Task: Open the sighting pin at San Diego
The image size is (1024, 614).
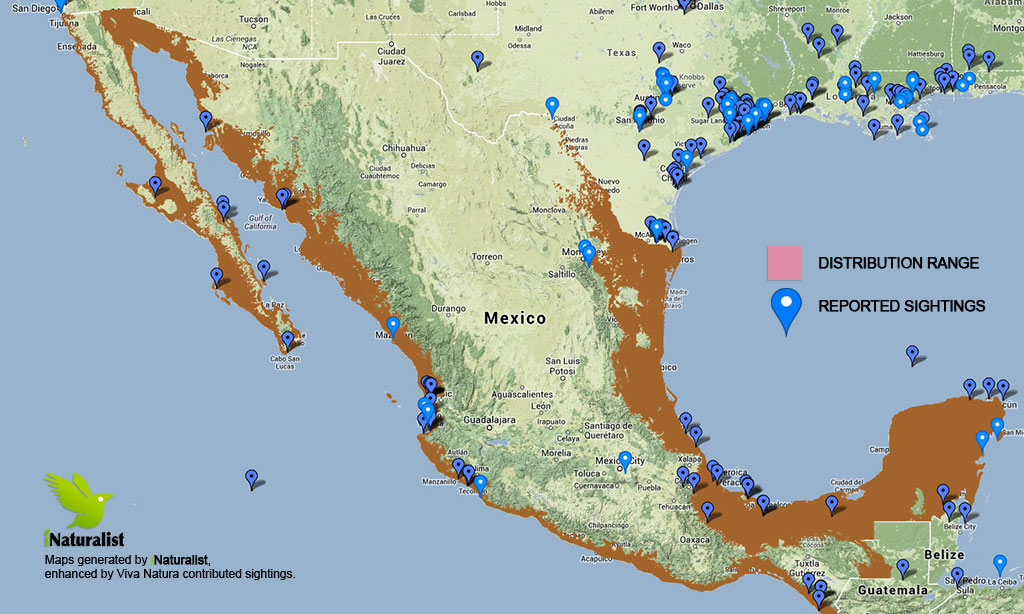Action: [61, 4]
